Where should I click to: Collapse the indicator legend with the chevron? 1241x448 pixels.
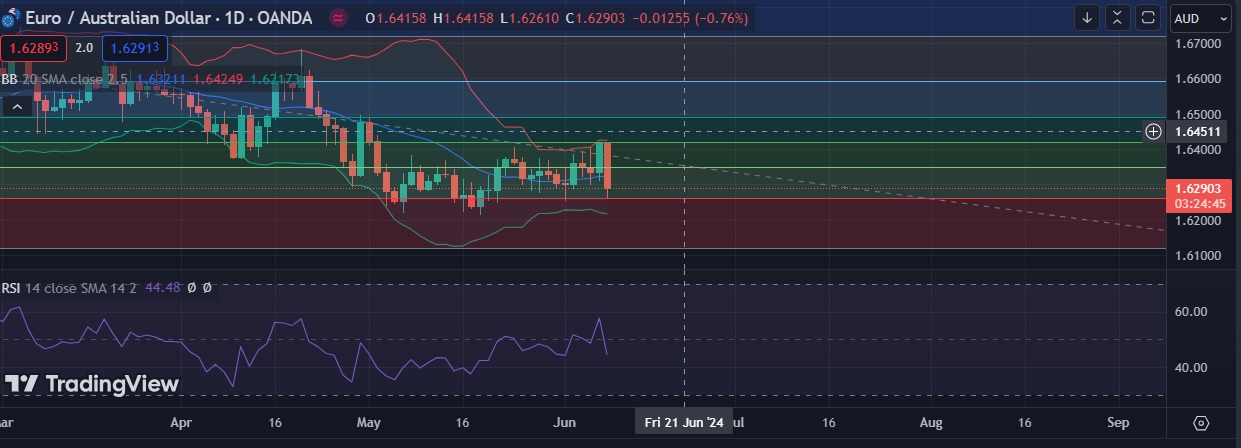coord(16,105)
